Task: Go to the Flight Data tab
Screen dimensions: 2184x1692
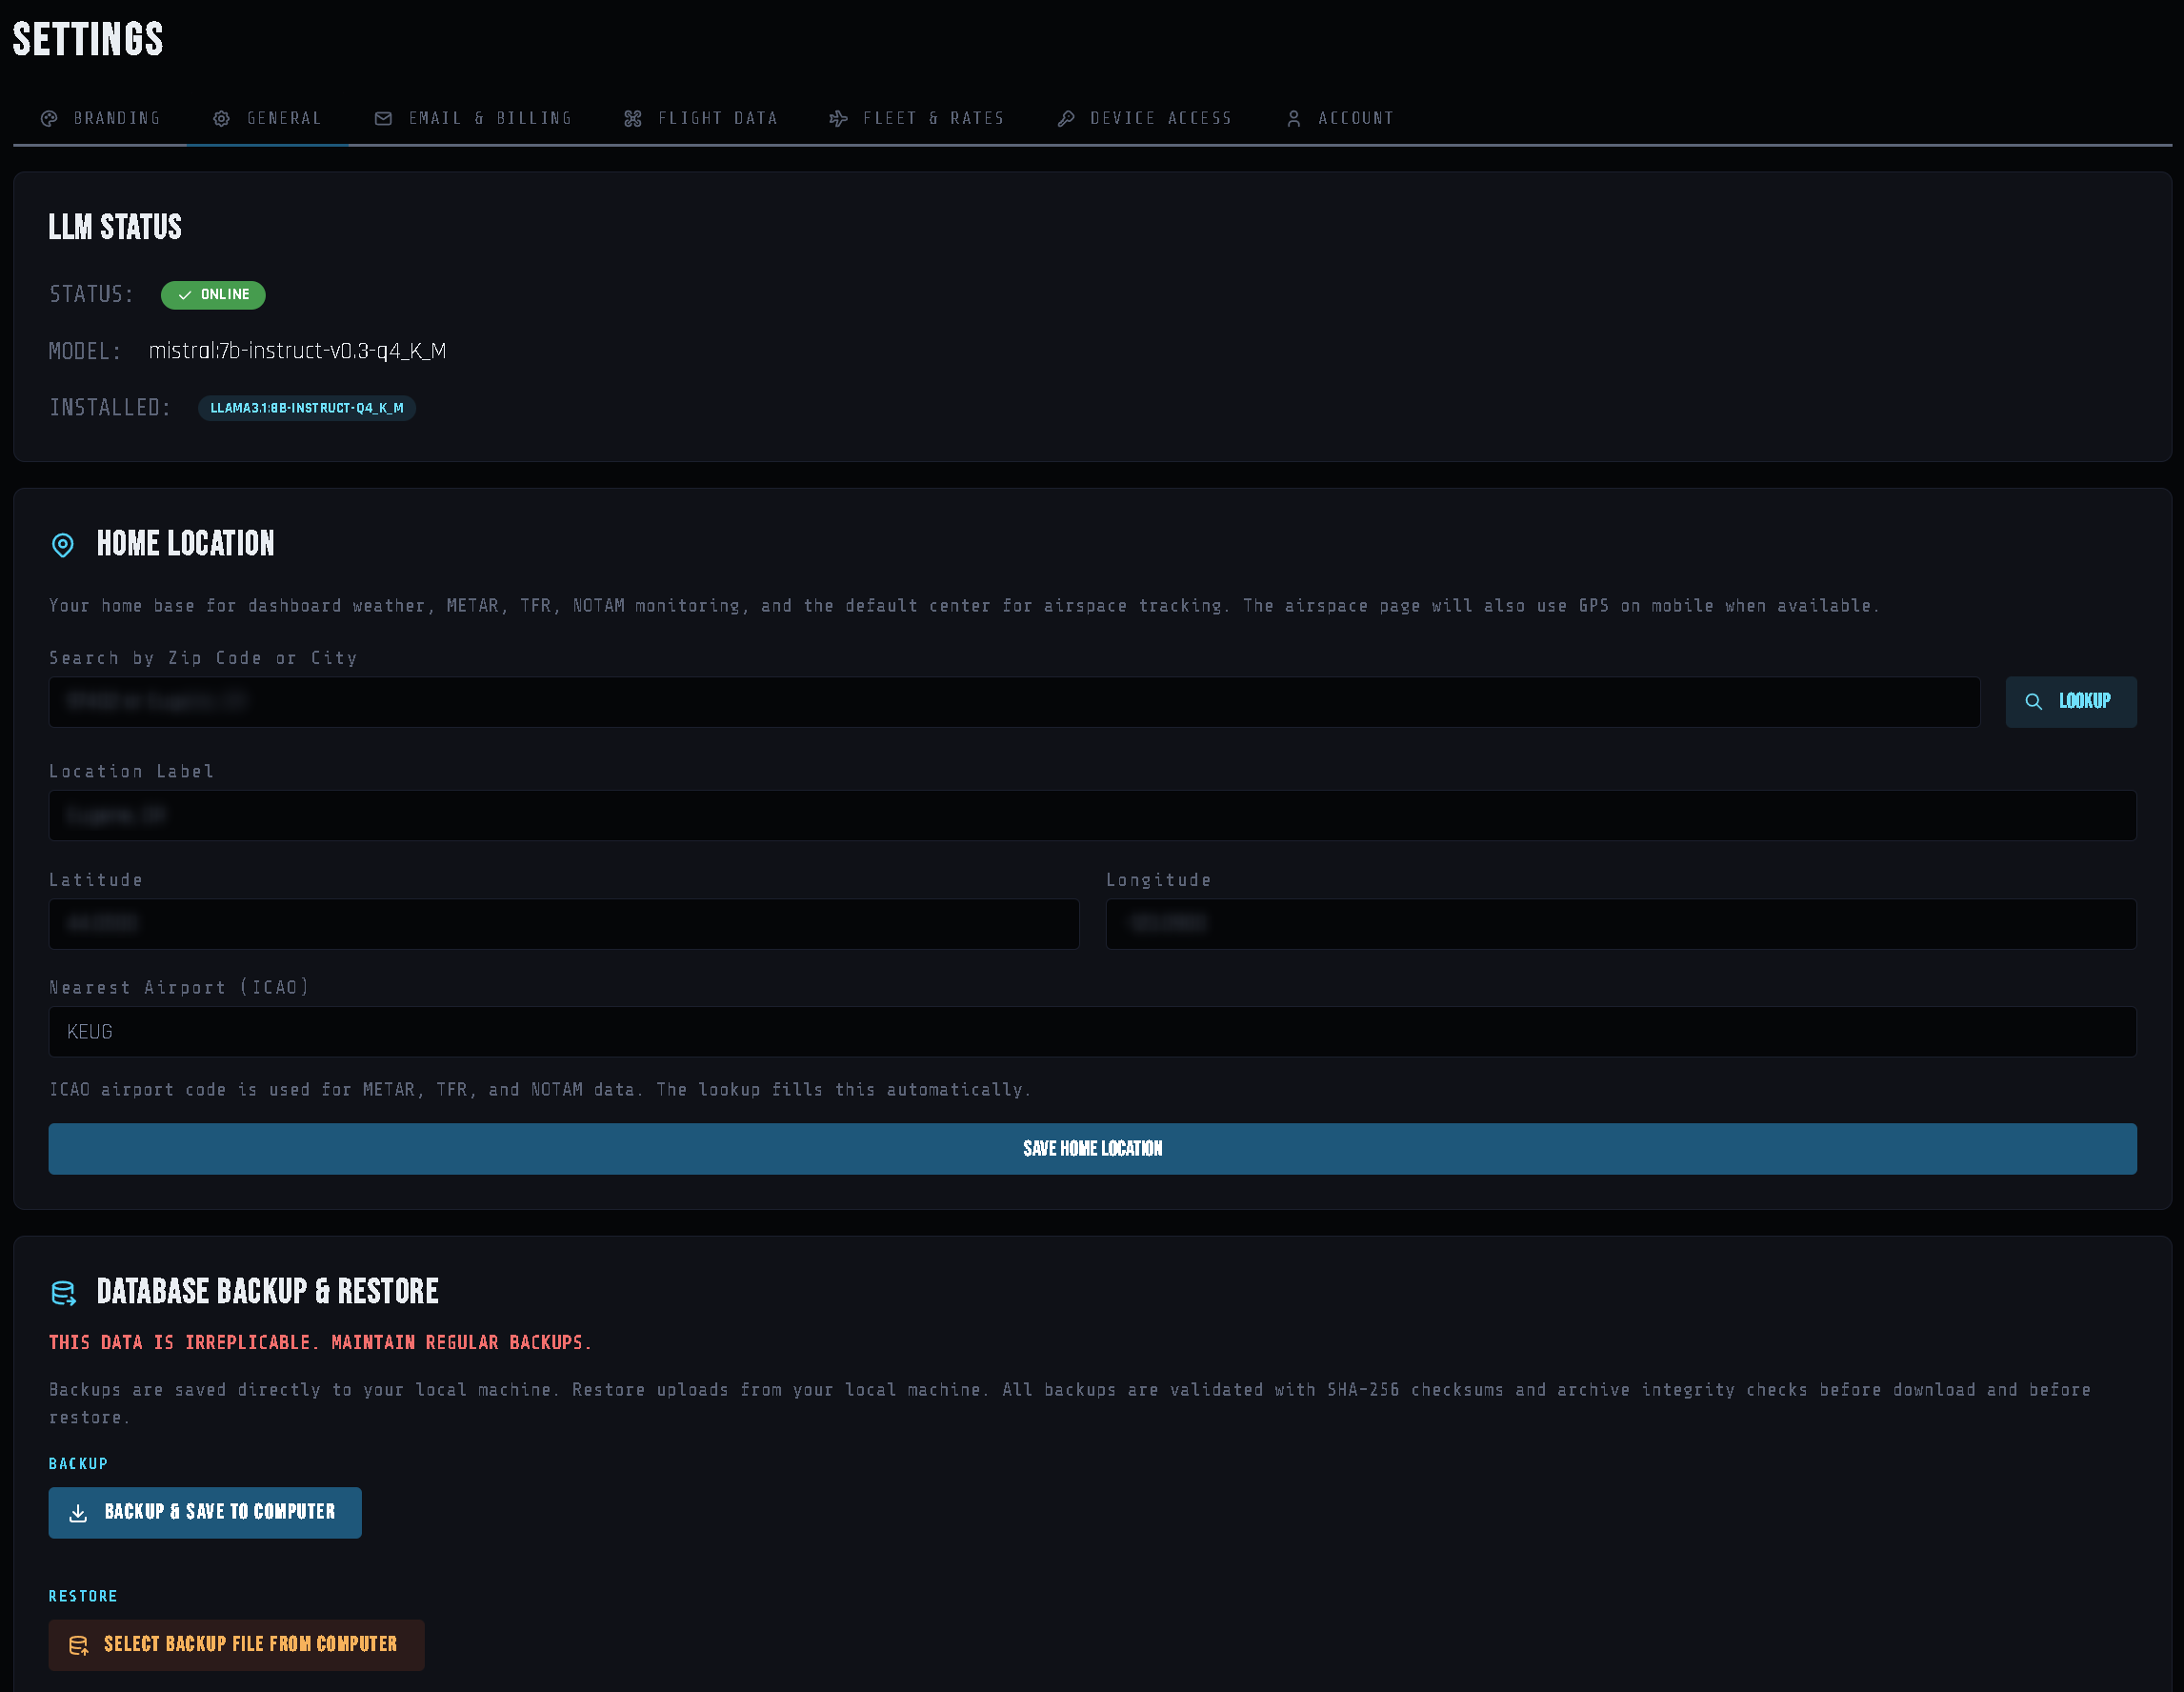Action: click(x=700, y=118)
